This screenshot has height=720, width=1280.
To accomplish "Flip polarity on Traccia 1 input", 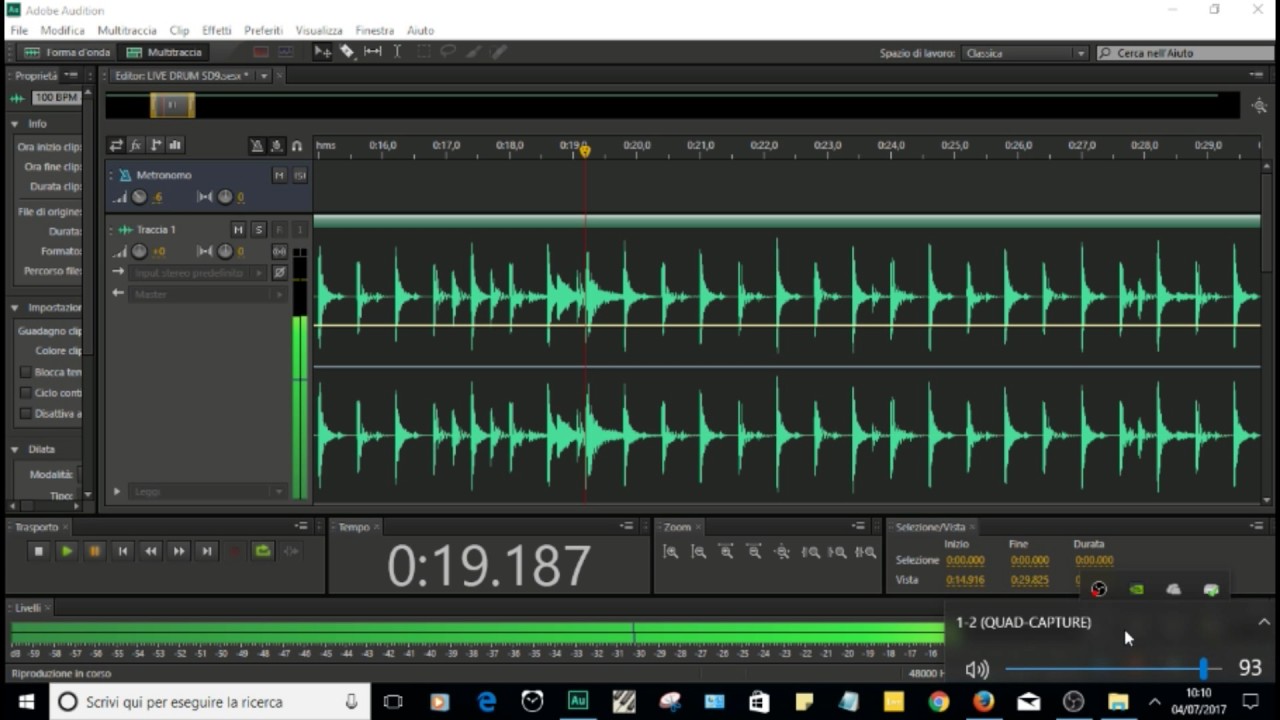I will coord(280,273).
